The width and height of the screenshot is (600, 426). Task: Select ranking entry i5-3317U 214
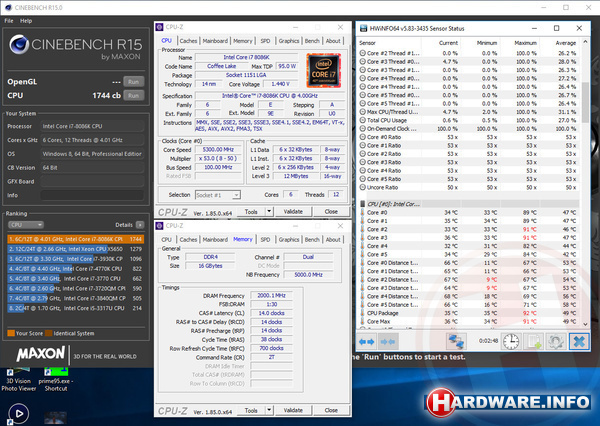pyautogui.click(x=75, y=308)
